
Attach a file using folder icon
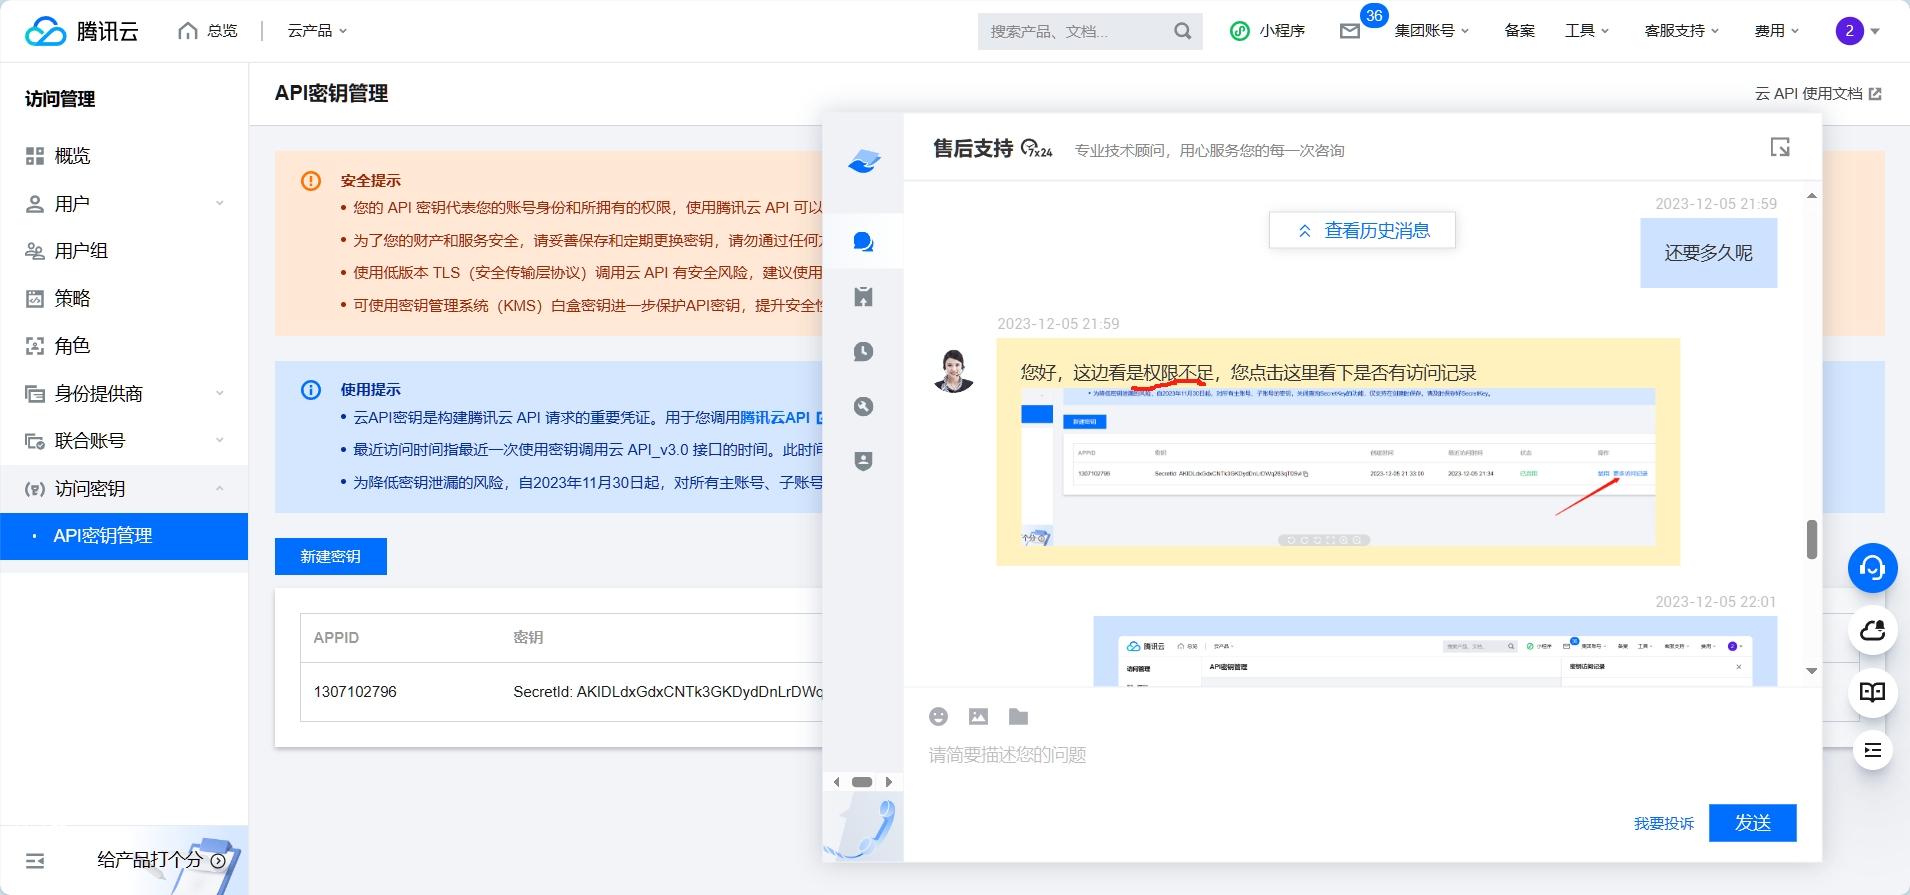pyautogui.click(x=1018, y=716)
